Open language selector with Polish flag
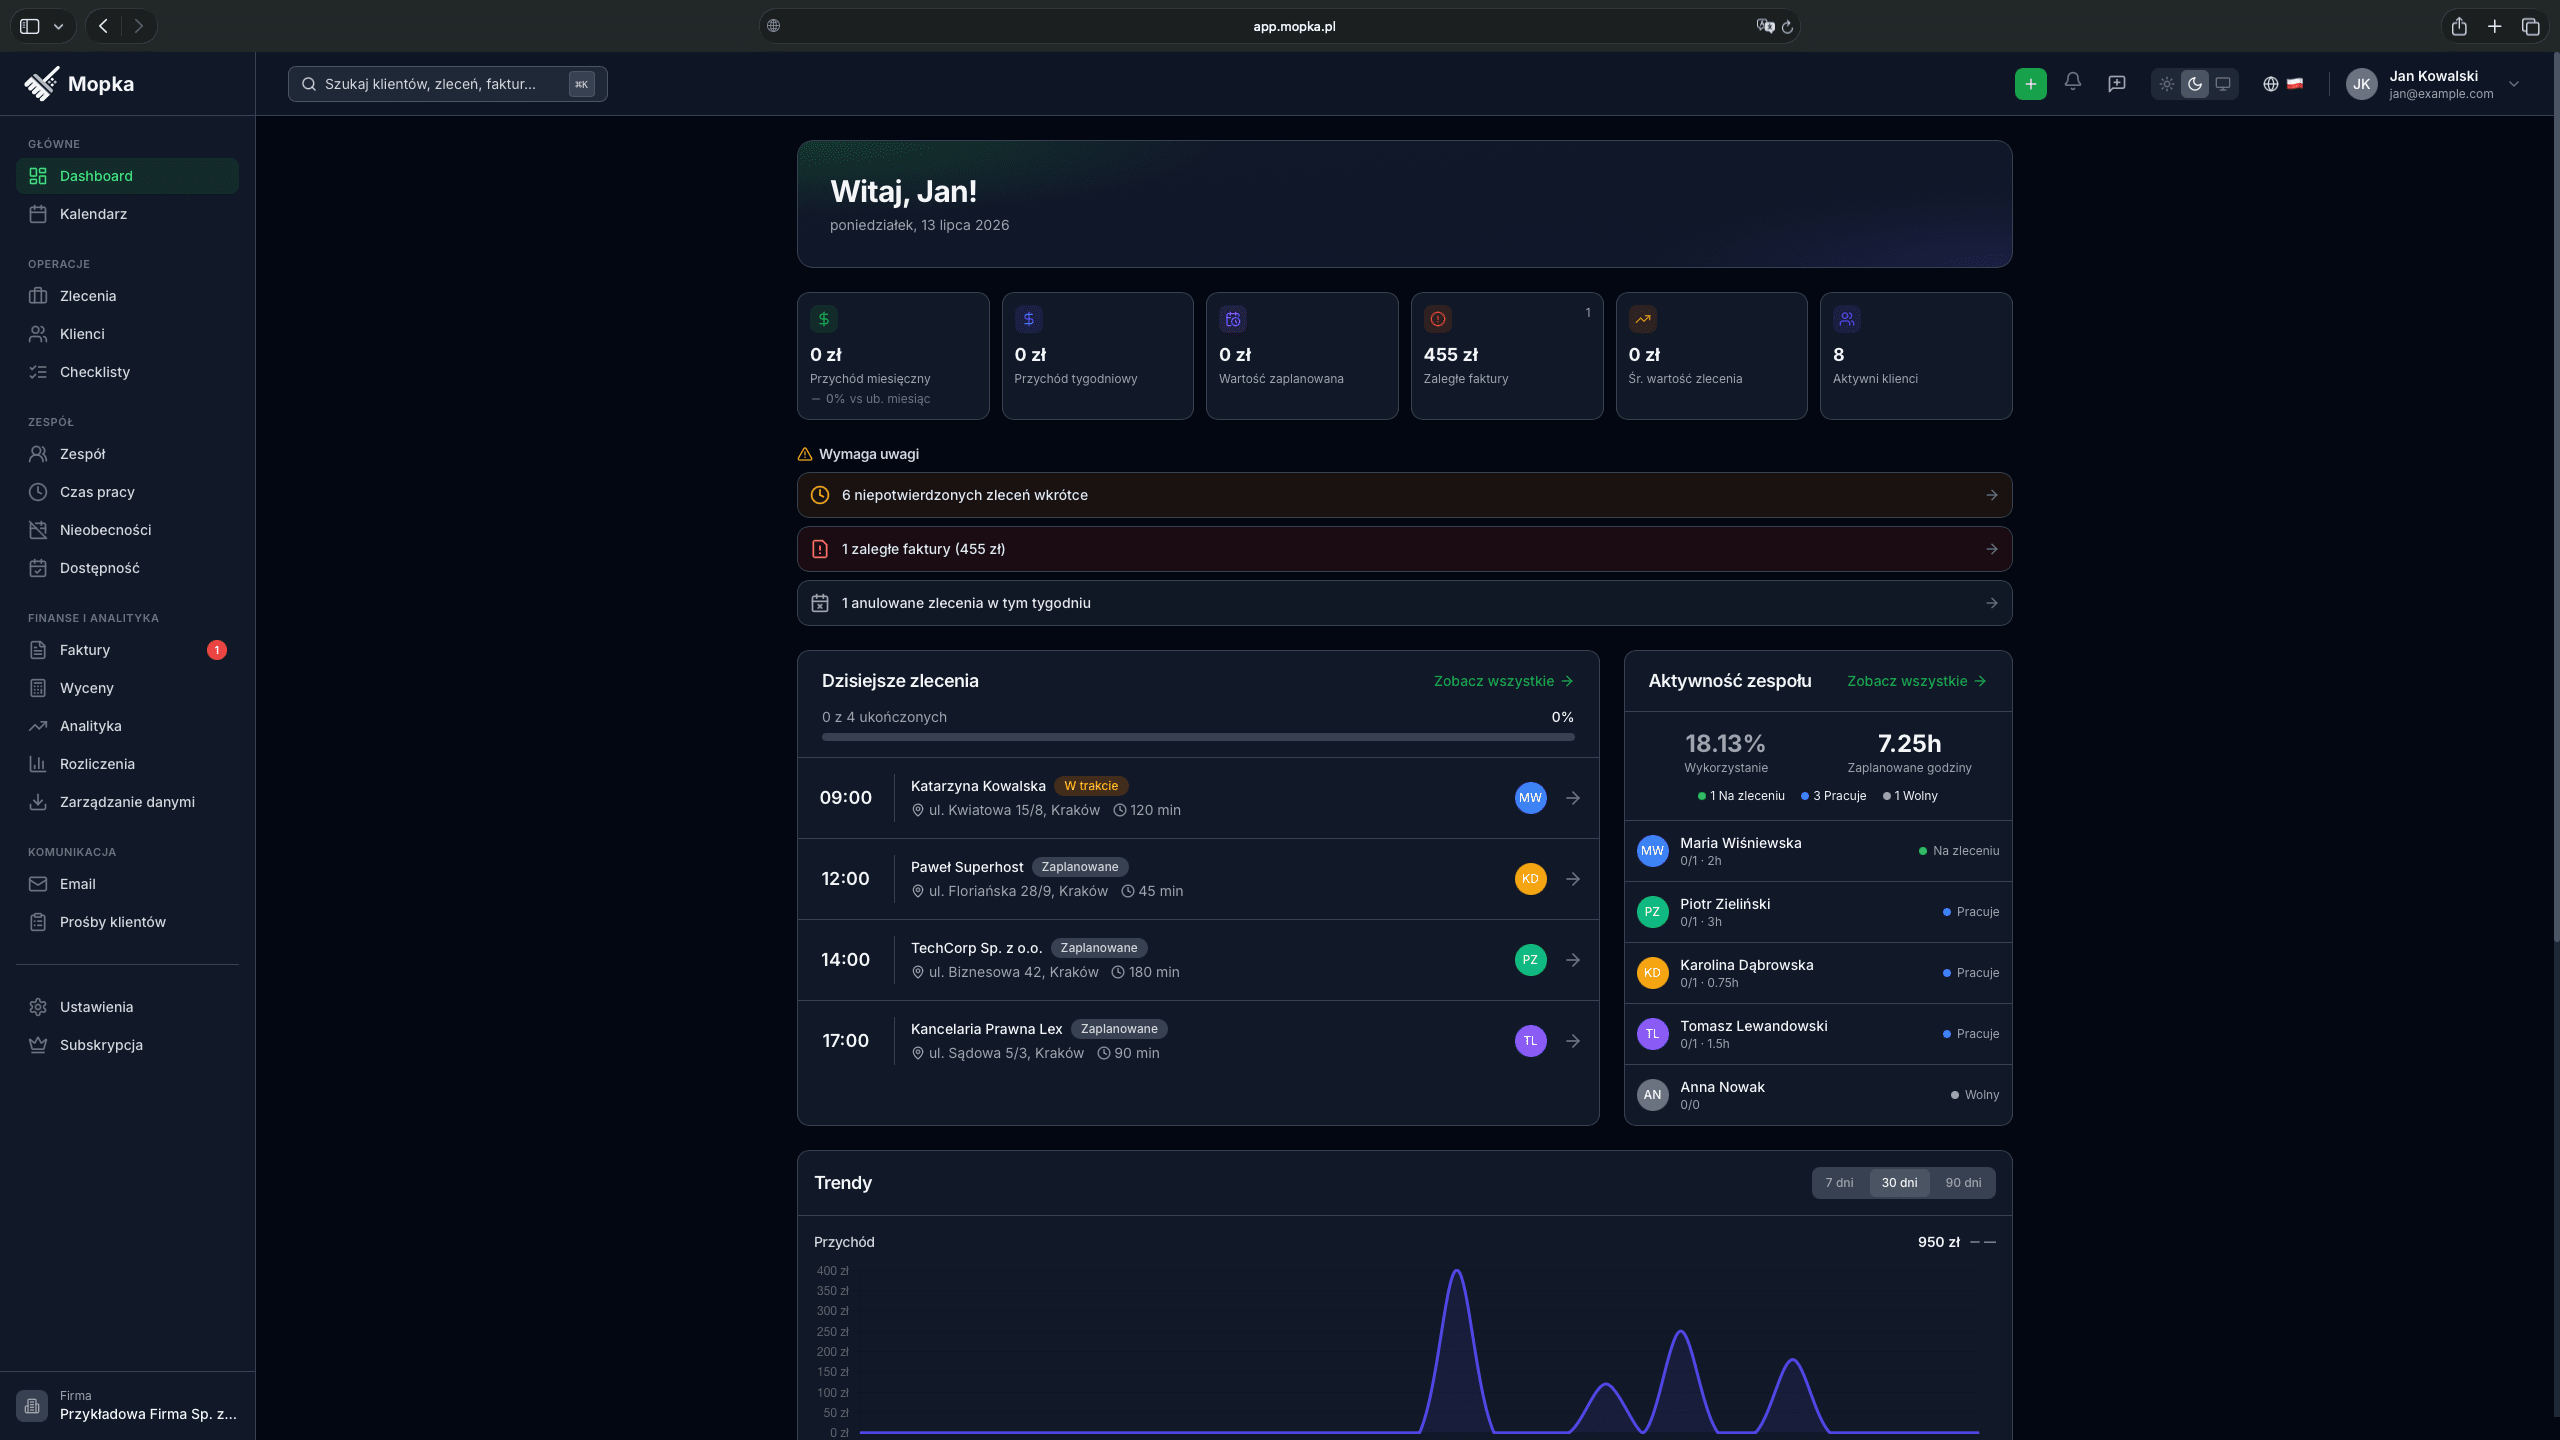 click(2283, 84)
